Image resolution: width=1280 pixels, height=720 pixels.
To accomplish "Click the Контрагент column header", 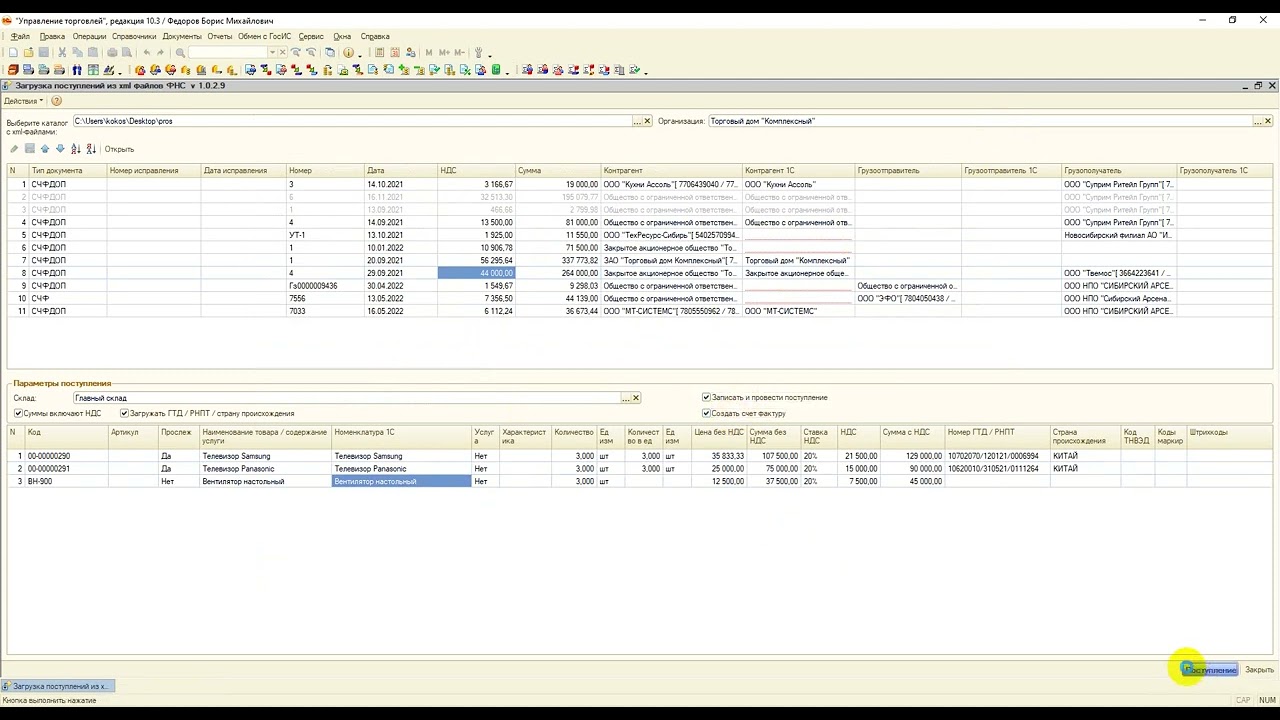I will click(672, 171).
